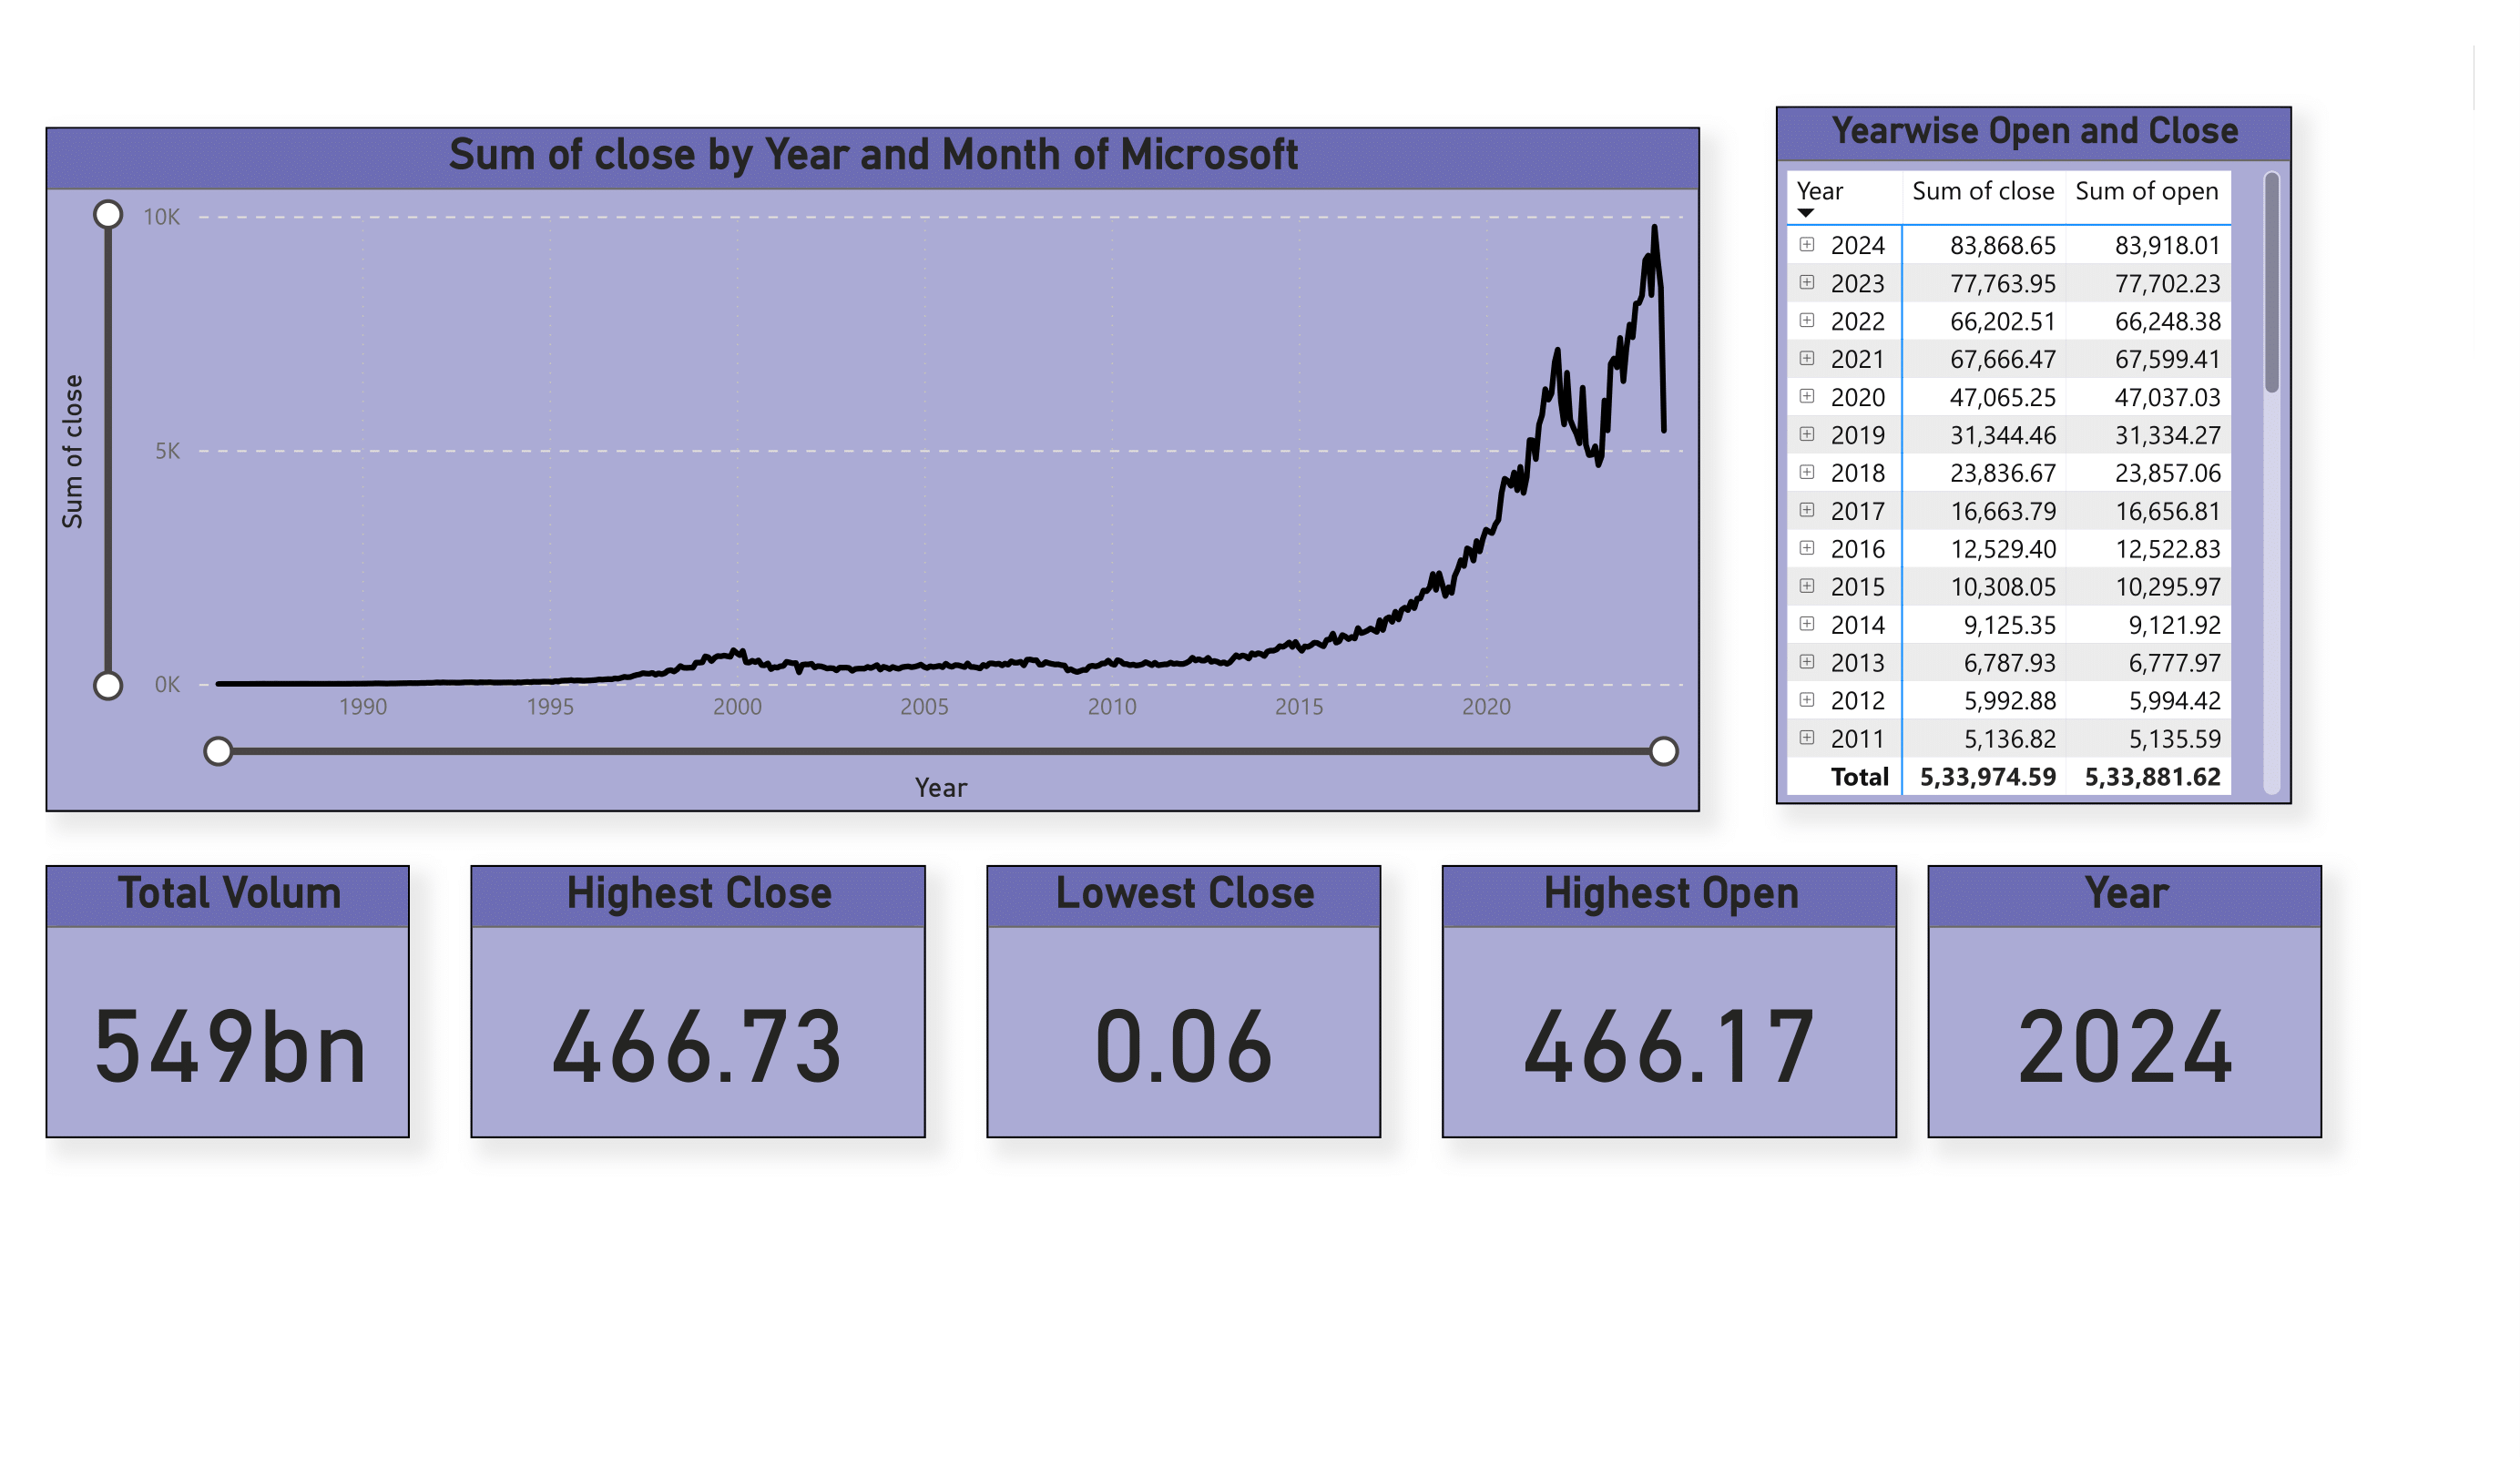
Task: Click the right handle of Year zoom slider
Action: [x=1663, y=751]
